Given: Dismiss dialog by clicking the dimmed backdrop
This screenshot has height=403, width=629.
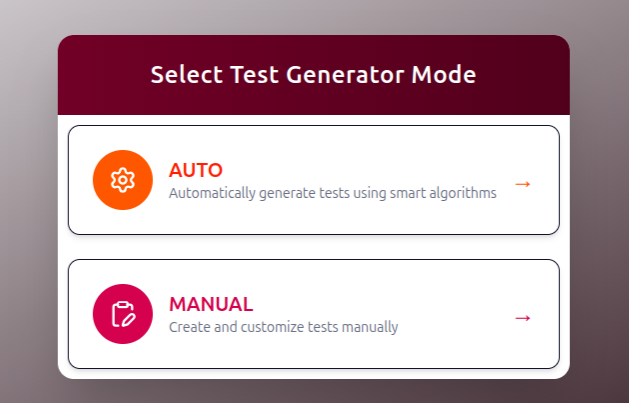Looking at the screenshot, I should coord(28,200).
